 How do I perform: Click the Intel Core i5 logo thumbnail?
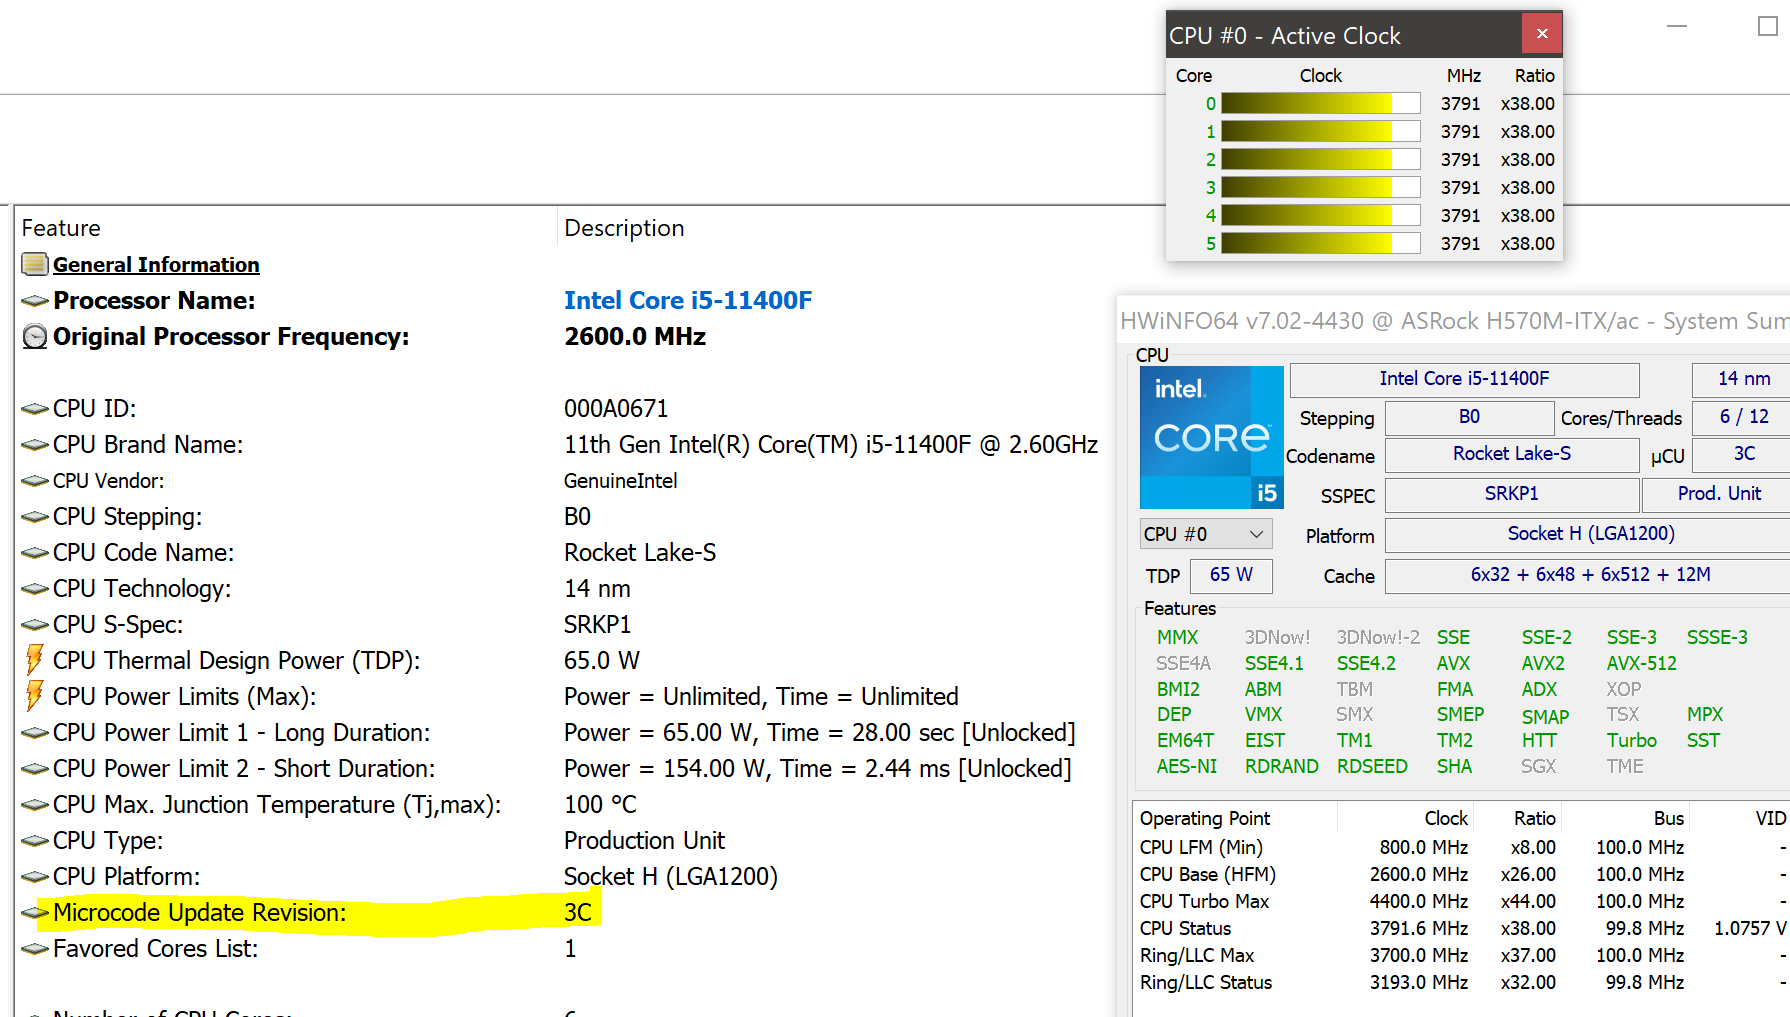click(1211, 437)
